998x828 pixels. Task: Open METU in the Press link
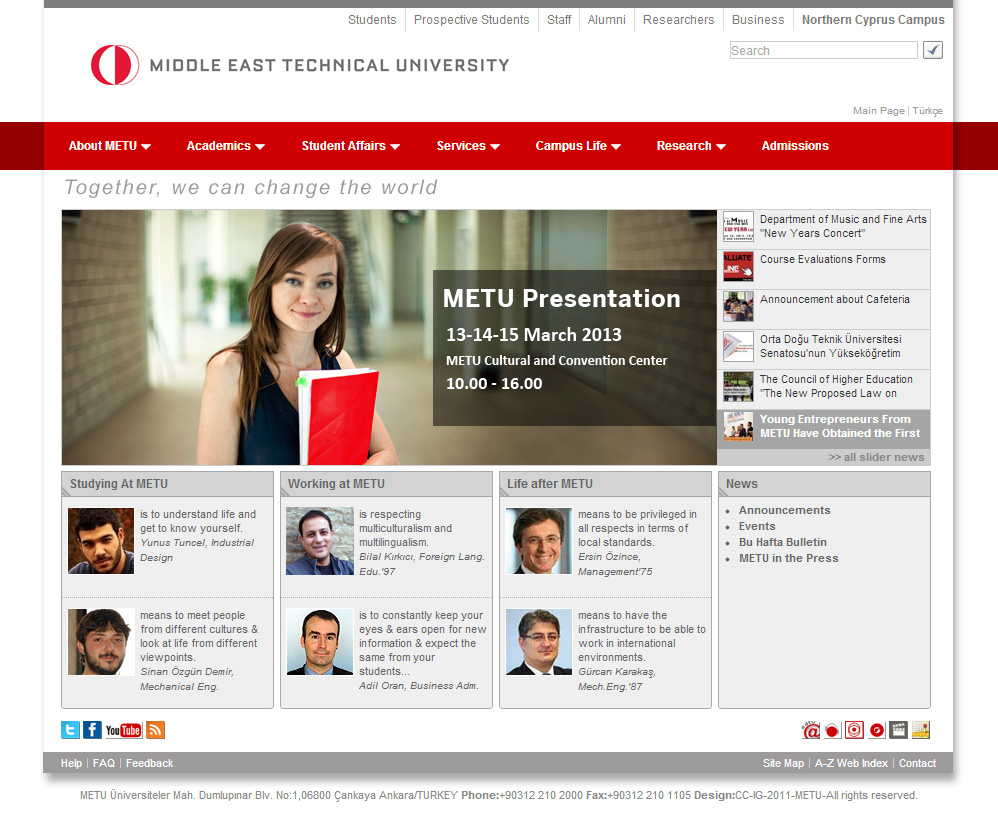789,558
